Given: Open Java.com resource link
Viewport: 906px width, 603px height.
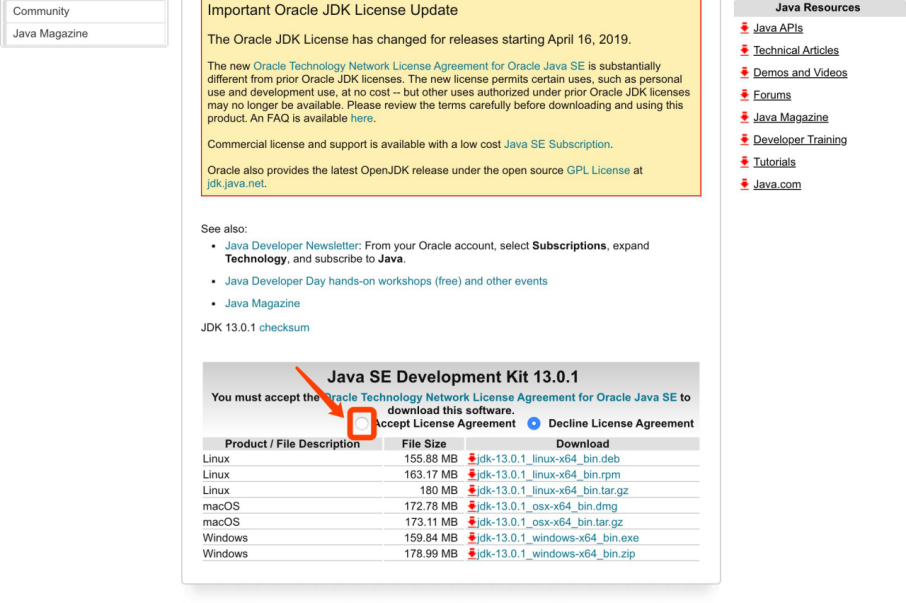Looking at the screenshot, I should (777, 184).
